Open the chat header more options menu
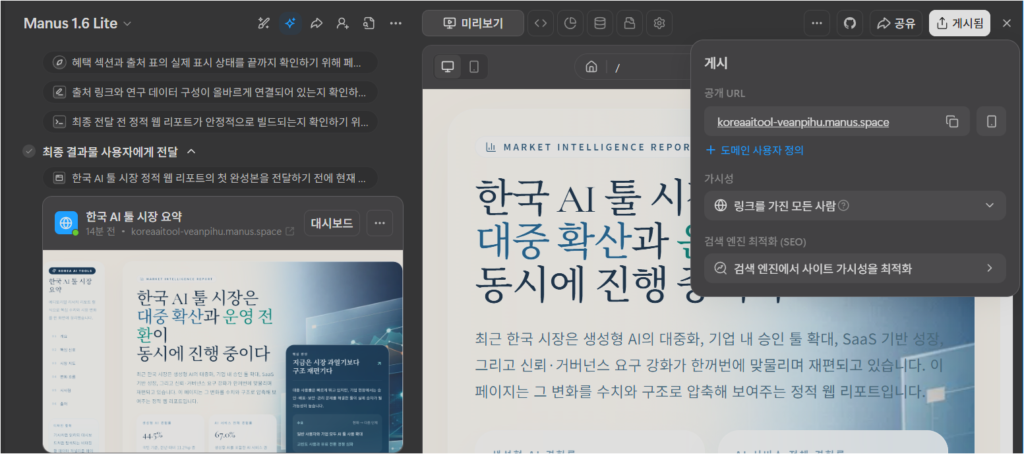 coord(395,24)
